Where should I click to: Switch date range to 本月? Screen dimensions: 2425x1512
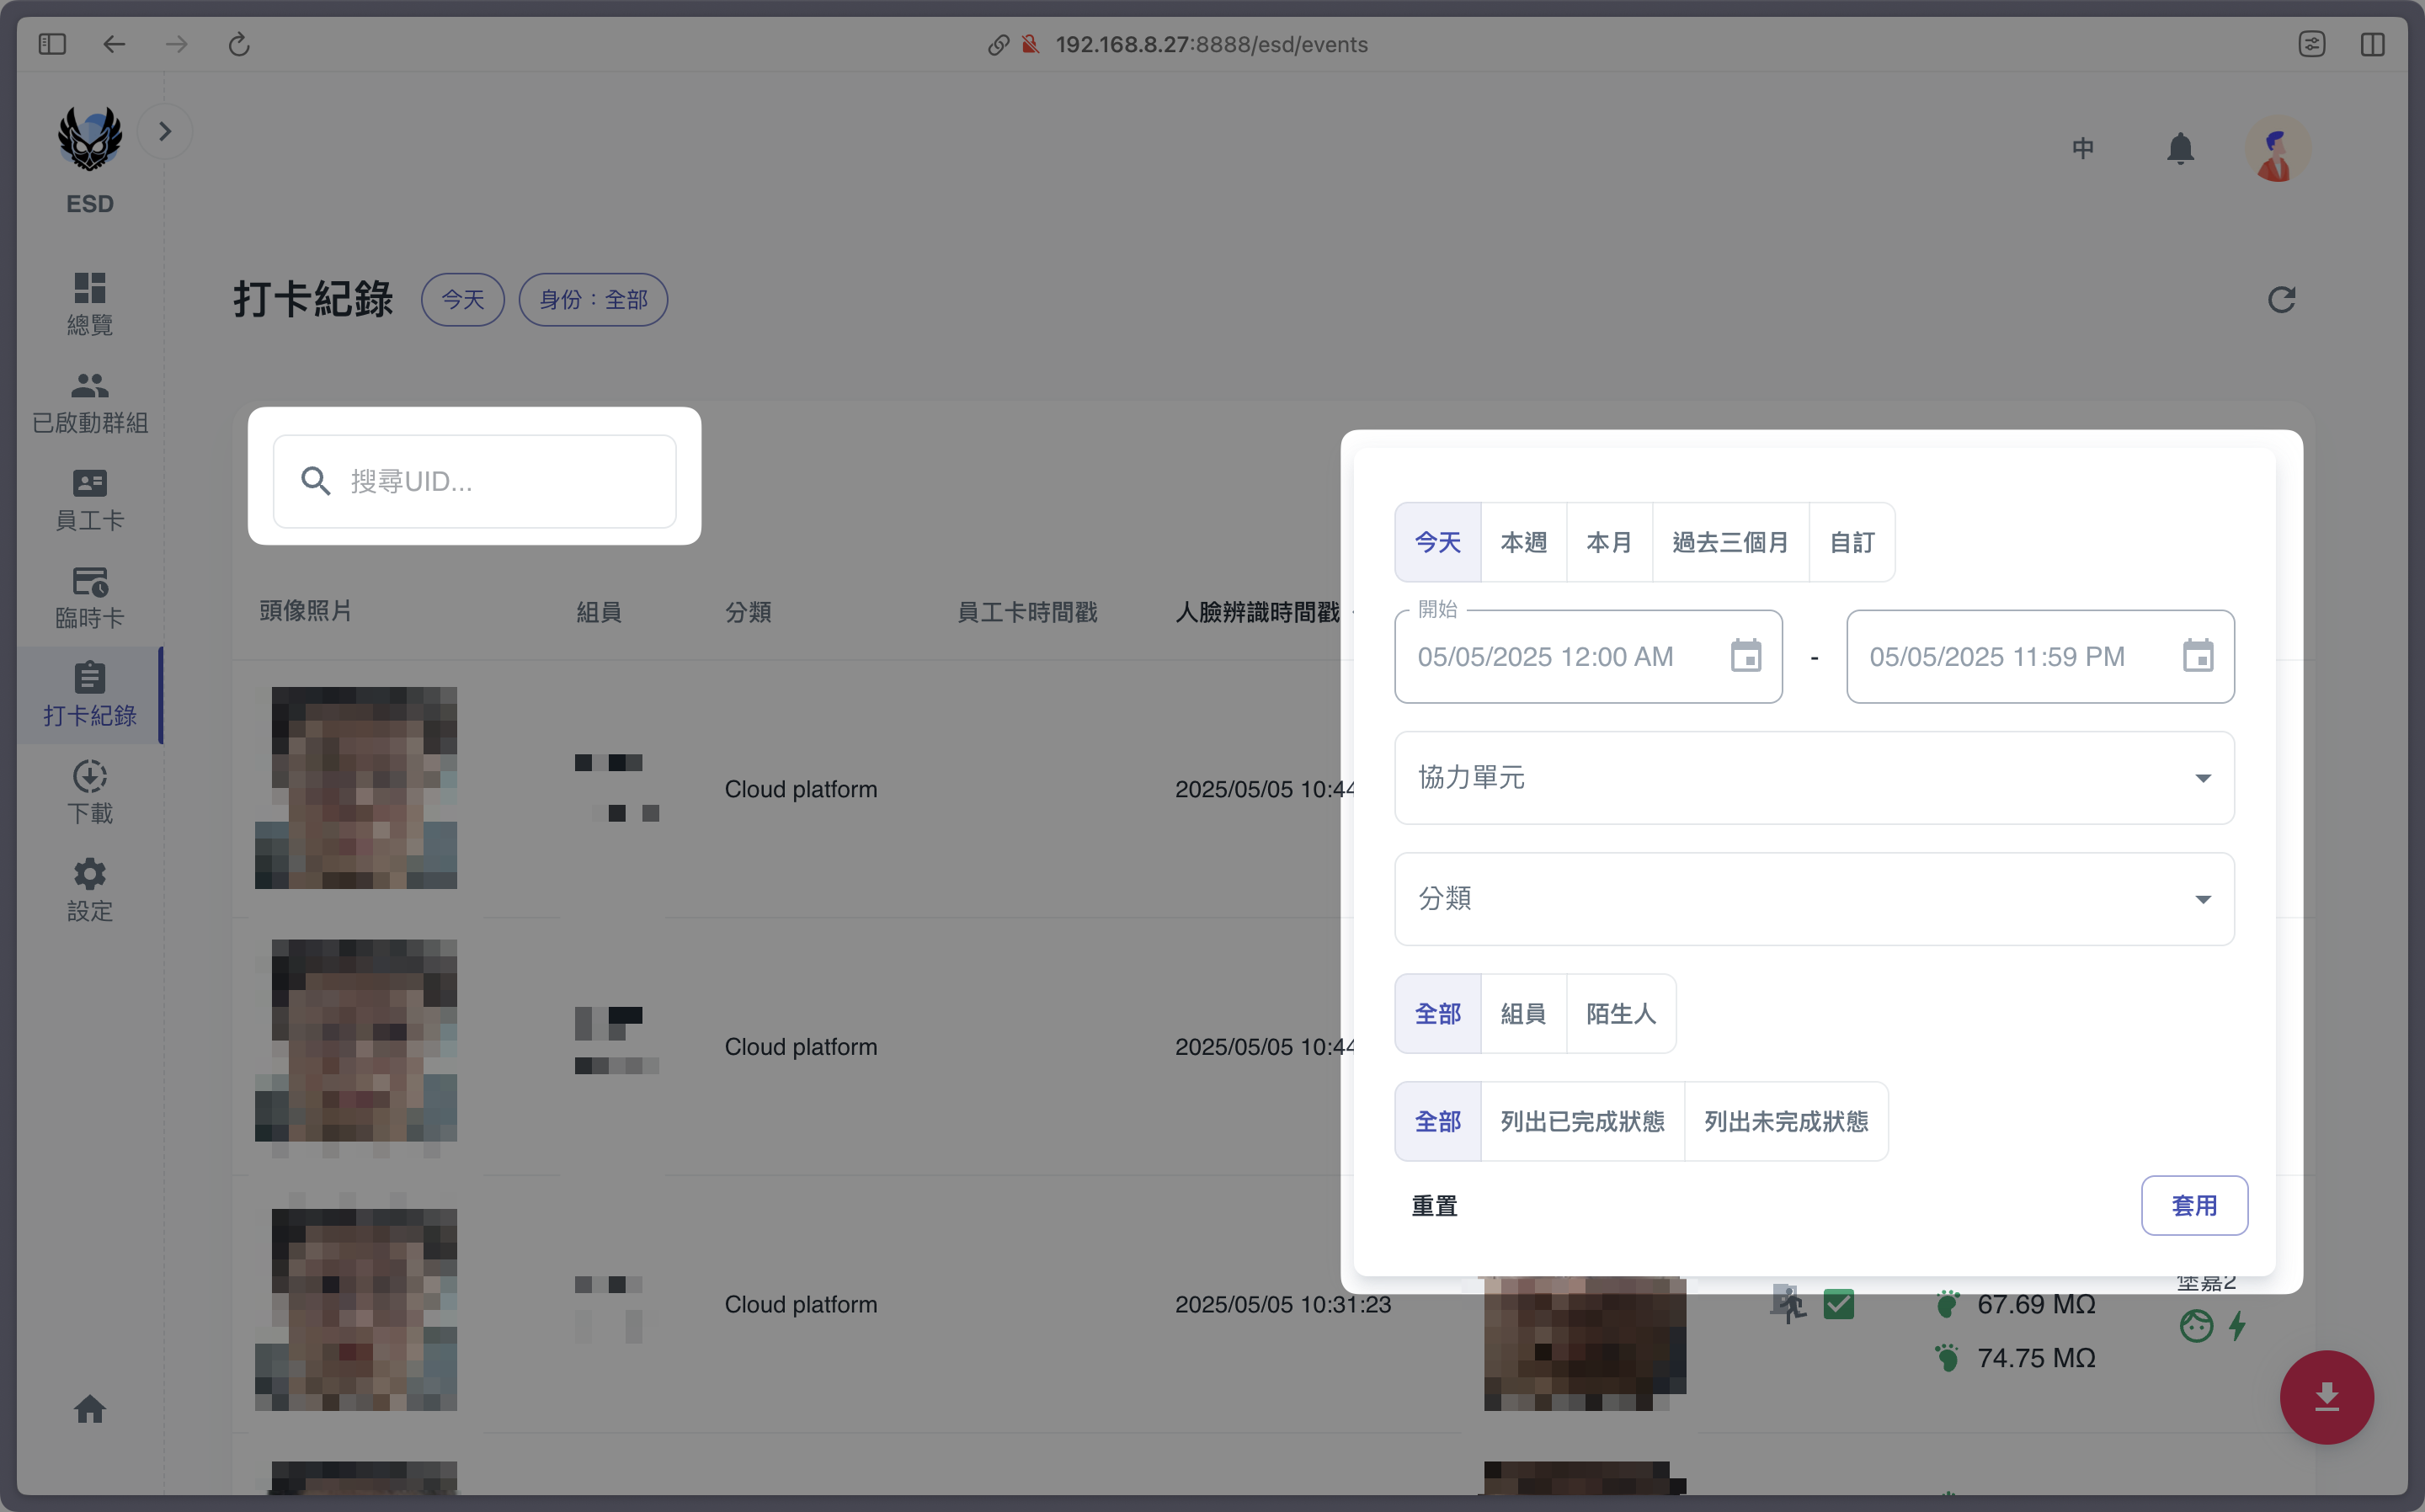[1608, 542]
